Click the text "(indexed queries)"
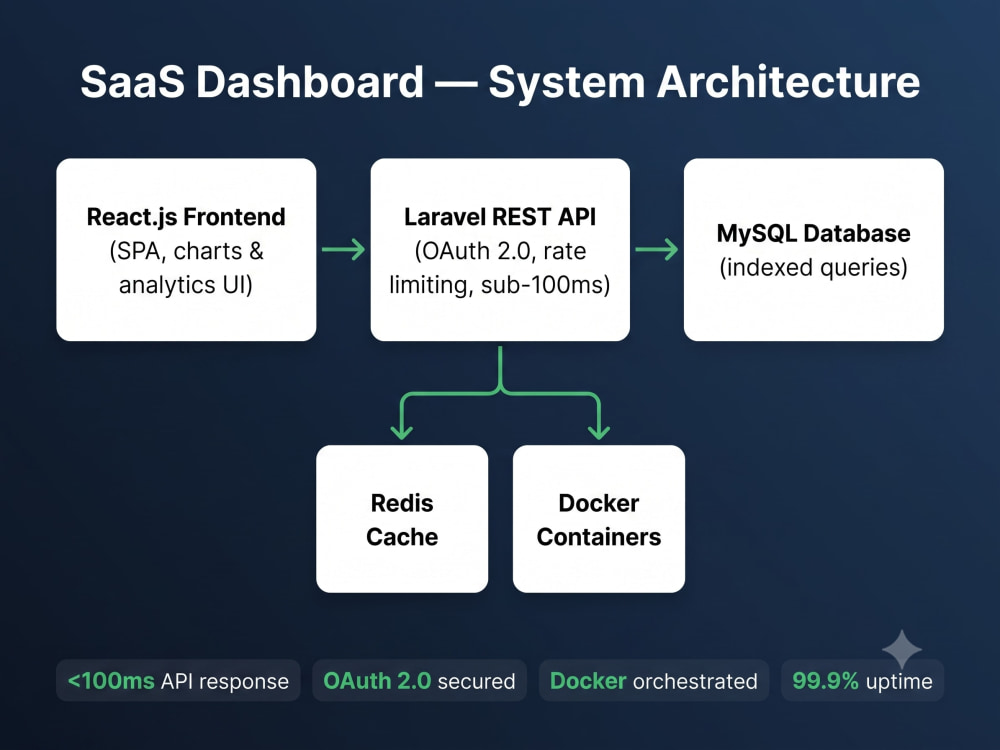The image size is (1000, 750). [x=814, y=267]
